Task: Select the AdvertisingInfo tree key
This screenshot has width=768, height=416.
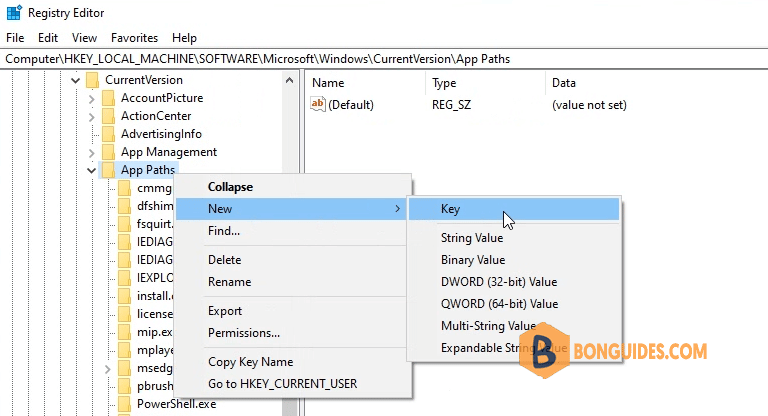Action: [x=161, y=134]
